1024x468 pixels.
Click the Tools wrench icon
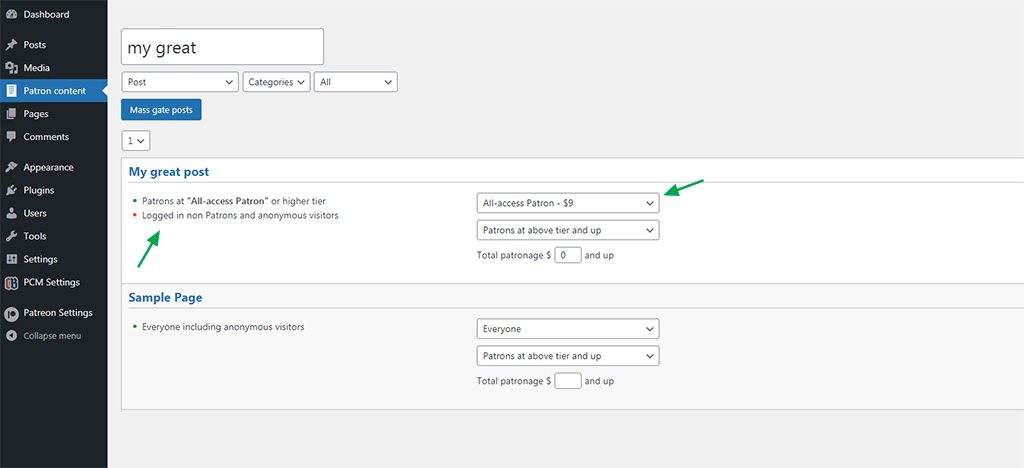[x=11, y=236]
